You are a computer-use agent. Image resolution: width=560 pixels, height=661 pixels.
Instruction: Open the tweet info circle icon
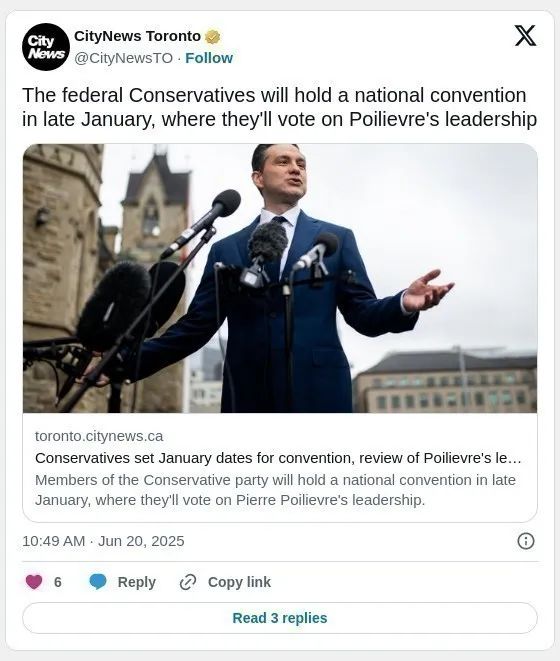pos(526,541)
